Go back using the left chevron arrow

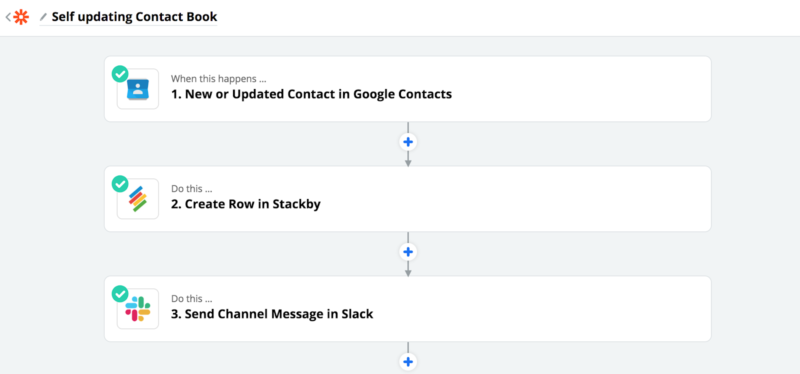click(8, 17)
